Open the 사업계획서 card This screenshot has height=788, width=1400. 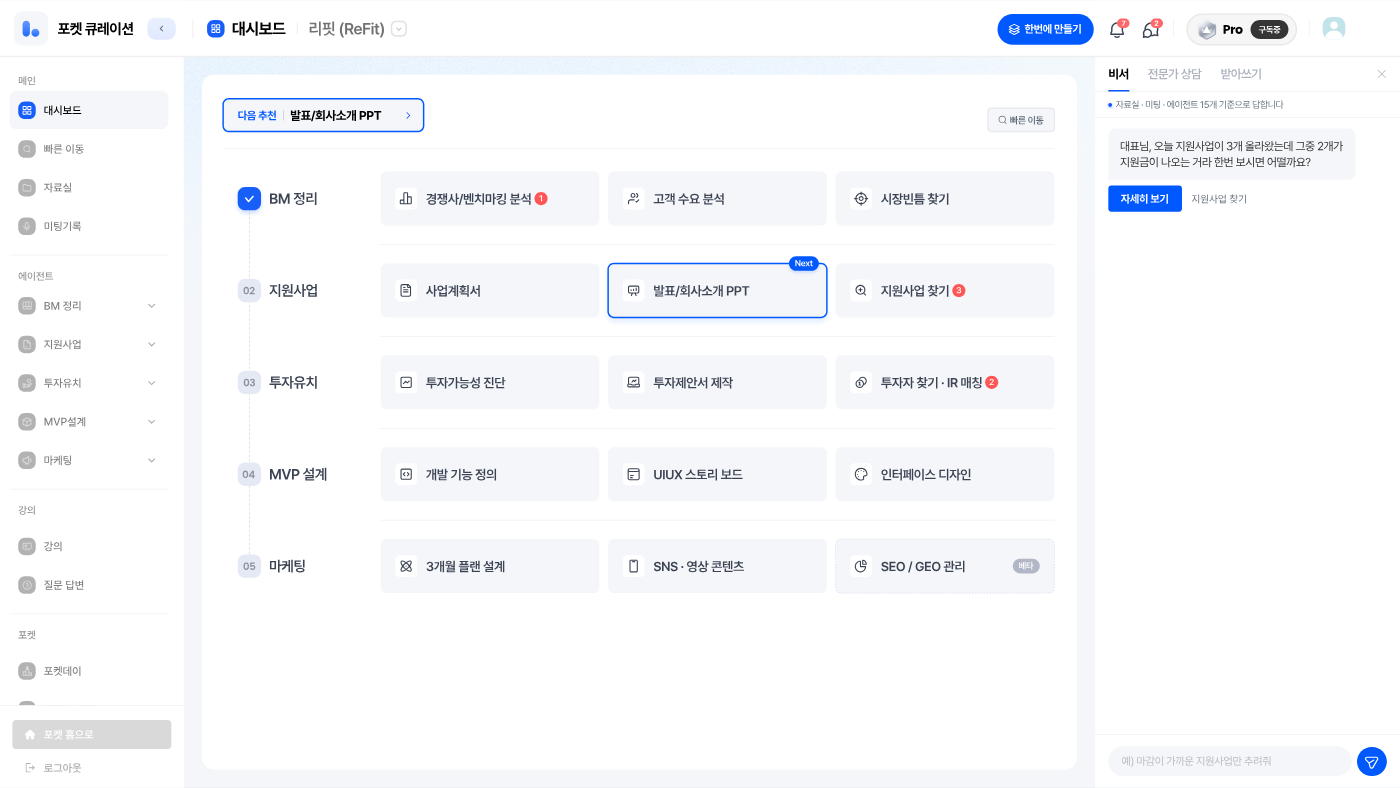point(490,290)
